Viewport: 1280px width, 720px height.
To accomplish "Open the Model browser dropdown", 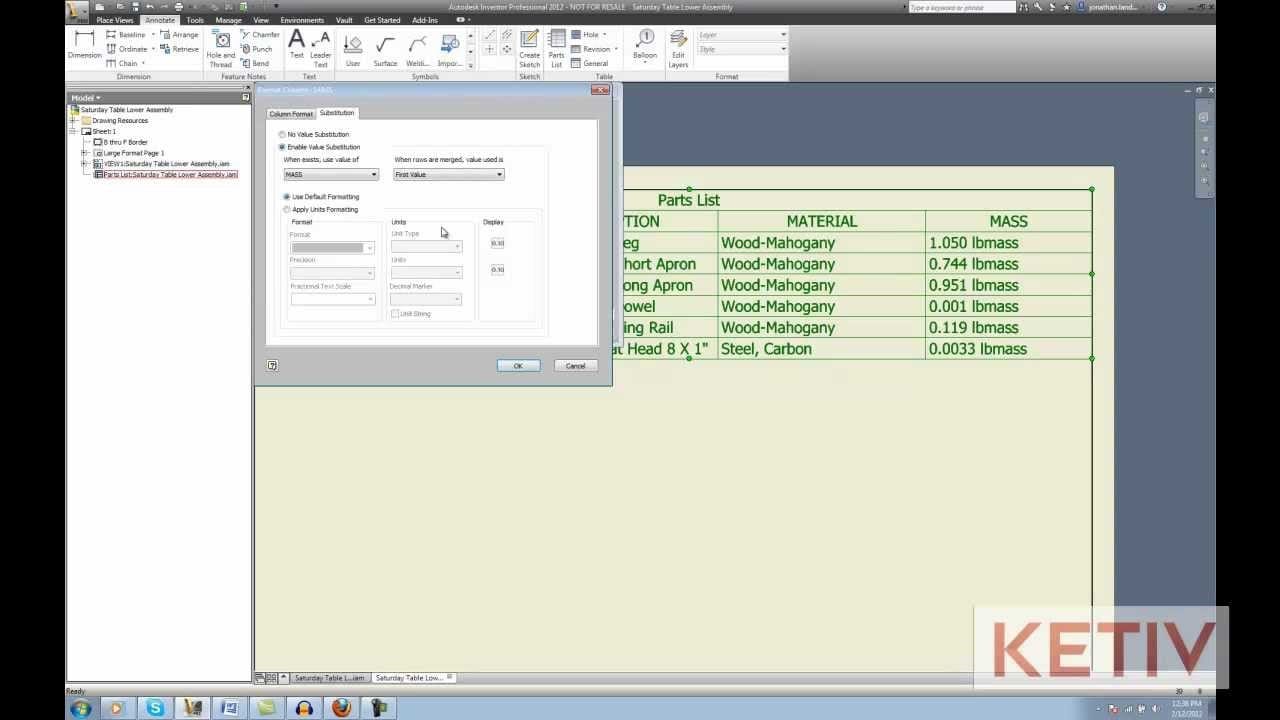I will click(85, 98).
